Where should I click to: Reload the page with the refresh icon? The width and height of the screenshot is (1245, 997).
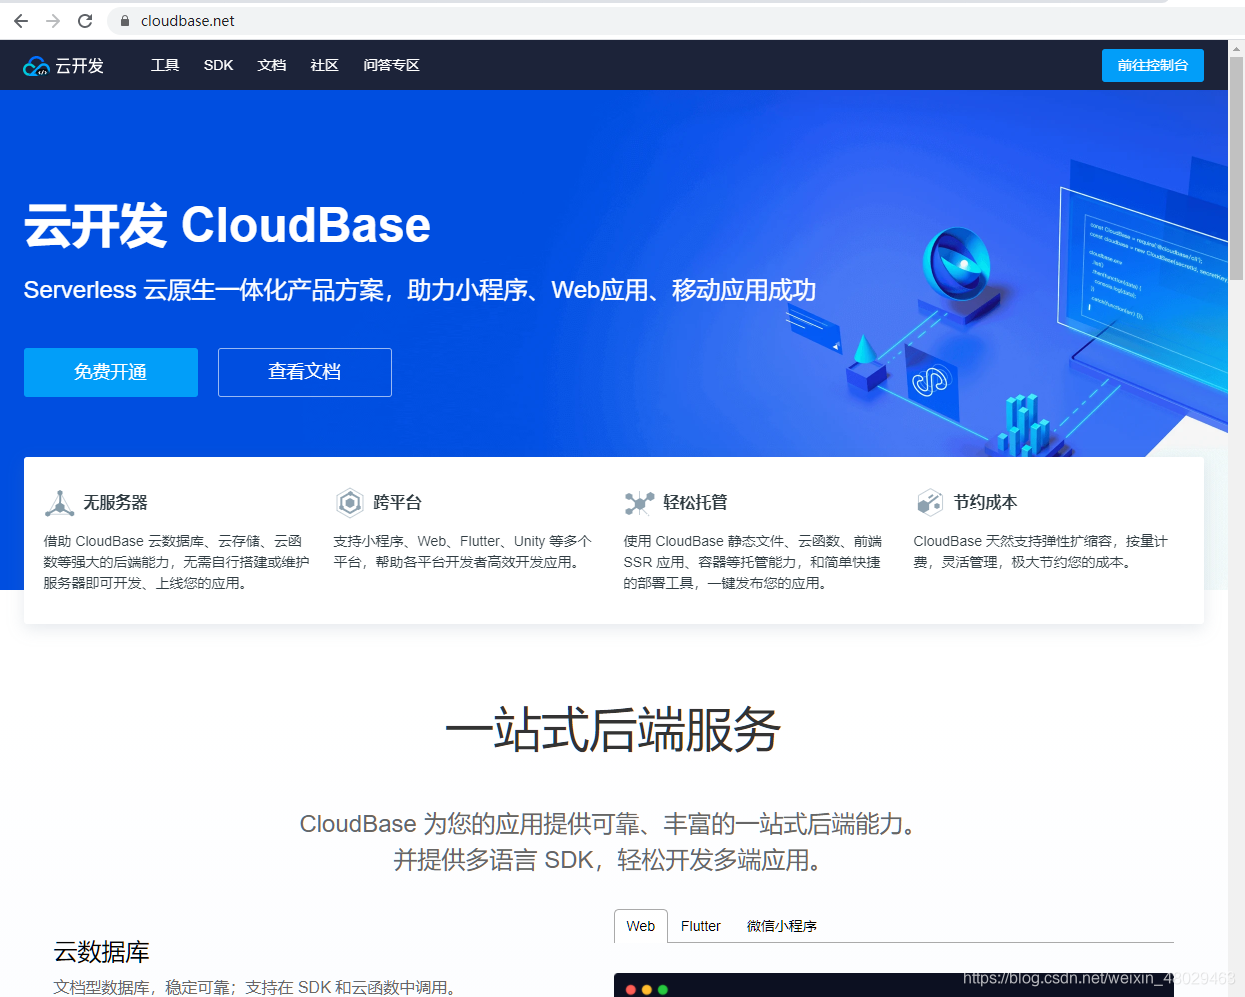point(85,21)
